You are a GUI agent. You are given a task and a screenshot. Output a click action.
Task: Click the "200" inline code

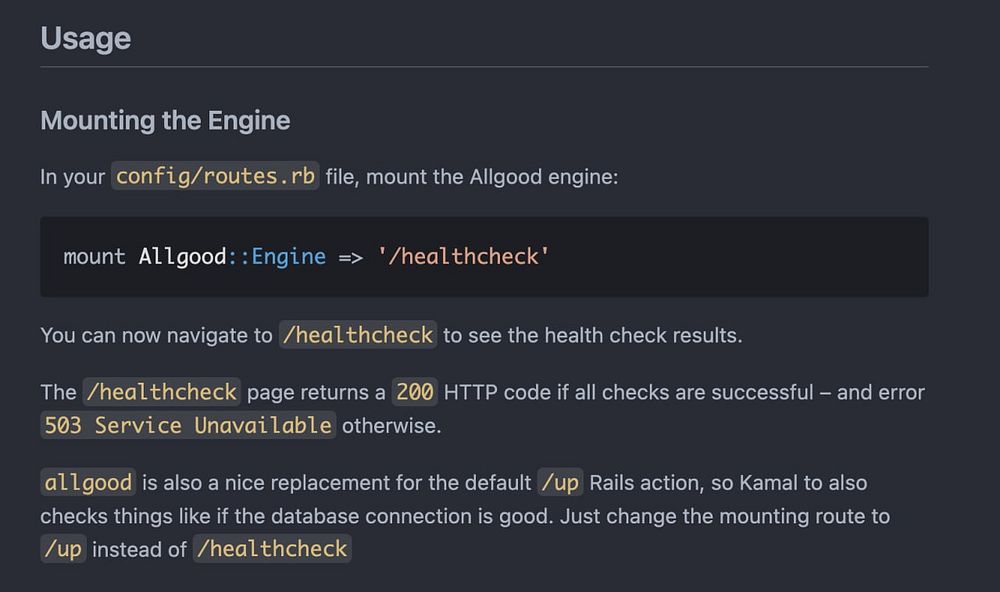(x=414, y=392)
